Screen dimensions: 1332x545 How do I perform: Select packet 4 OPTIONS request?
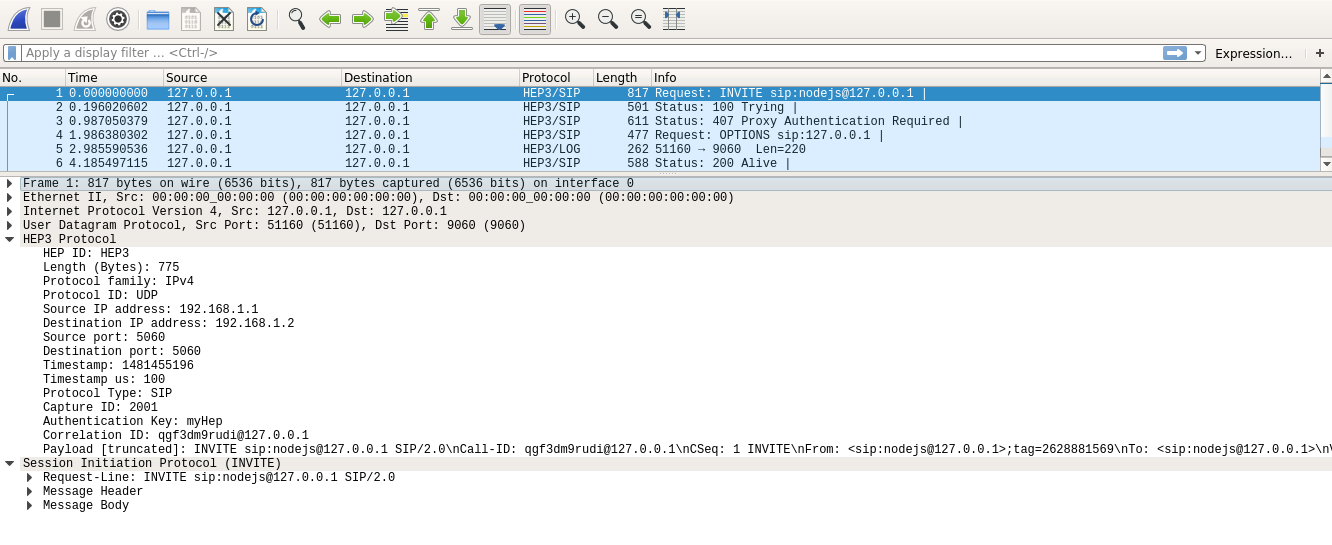click(660, 135)
